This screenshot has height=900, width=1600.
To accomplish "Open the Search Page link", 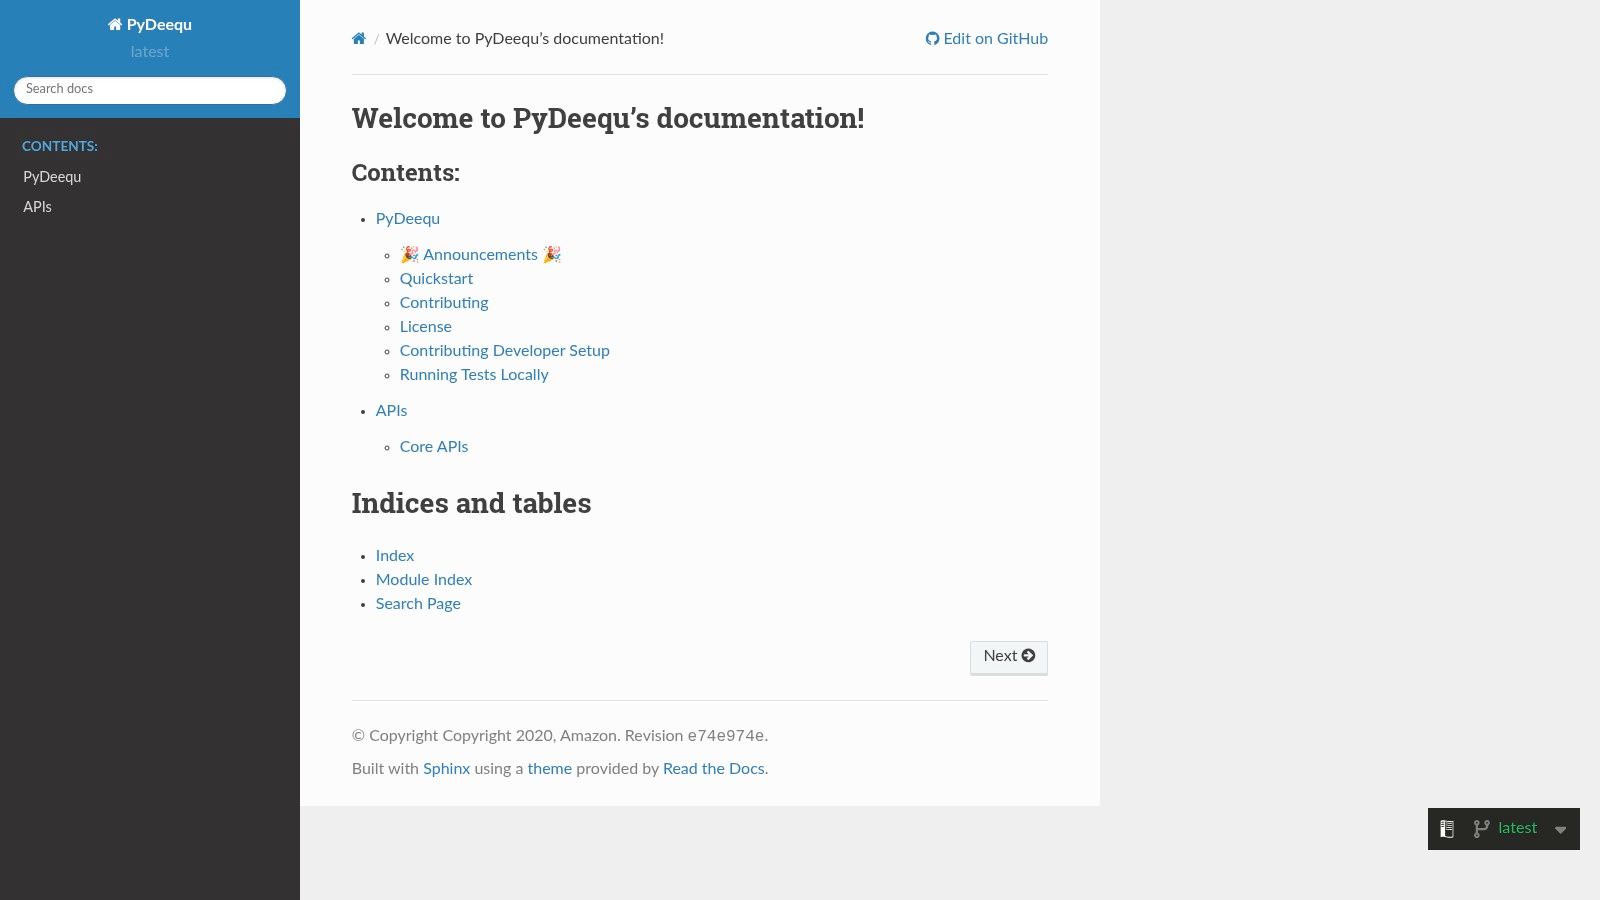I will point(418,604).
